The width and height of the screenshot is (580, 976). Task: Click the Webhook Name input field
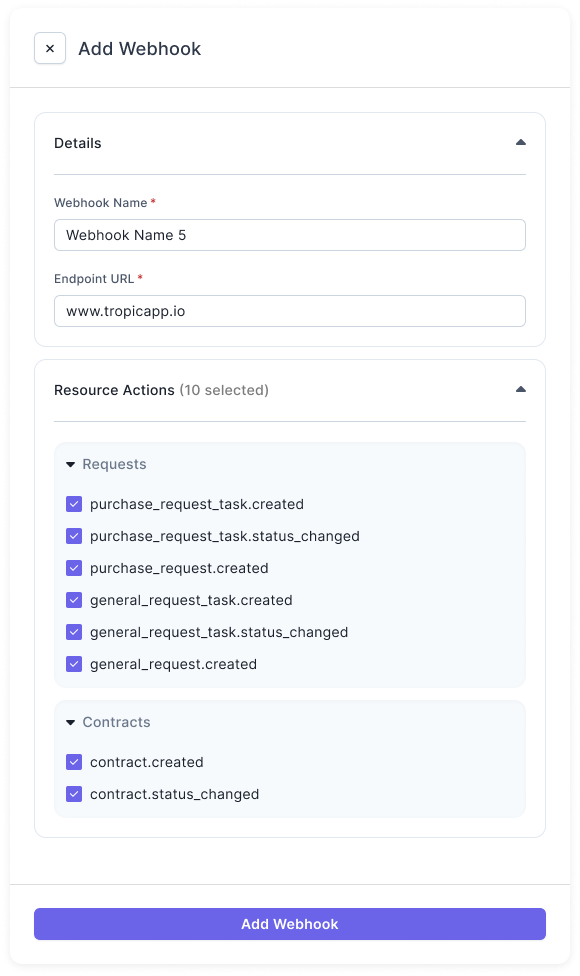(290, 235)
